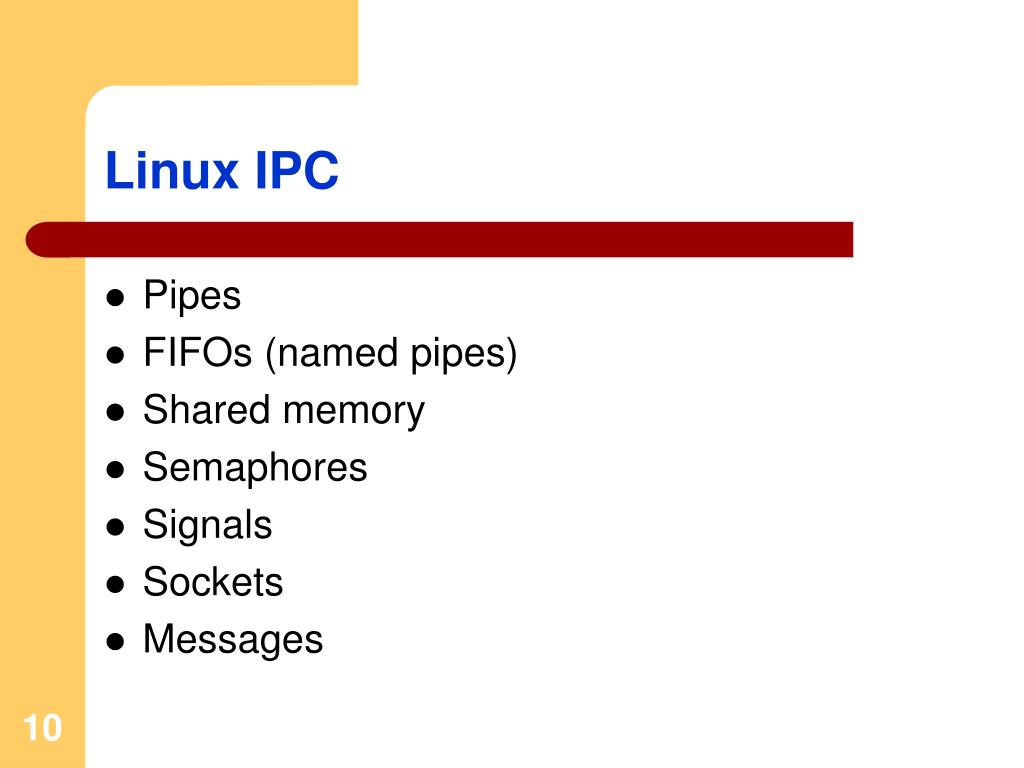
Task: Click the bullet dot beside Semaphores
Action: pyautogui.click(x=115, y=470)
